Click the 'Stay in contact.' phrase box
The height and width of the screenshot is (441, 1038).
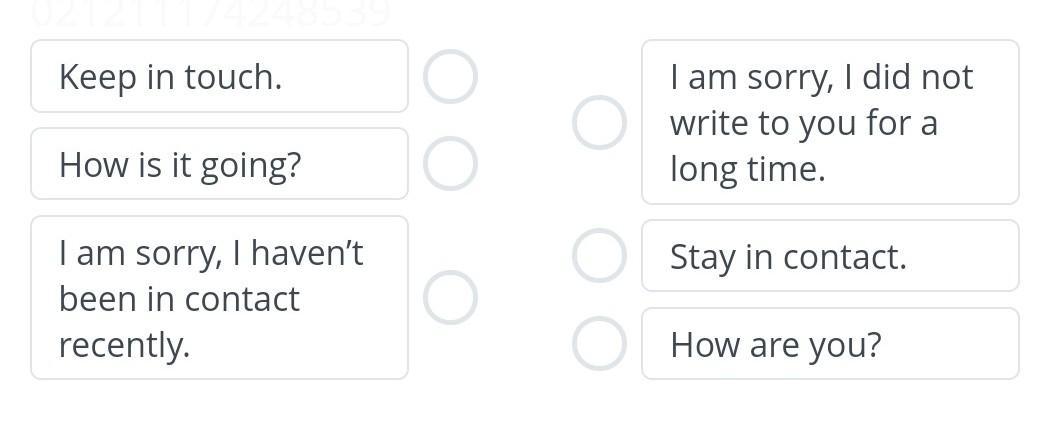829,256
